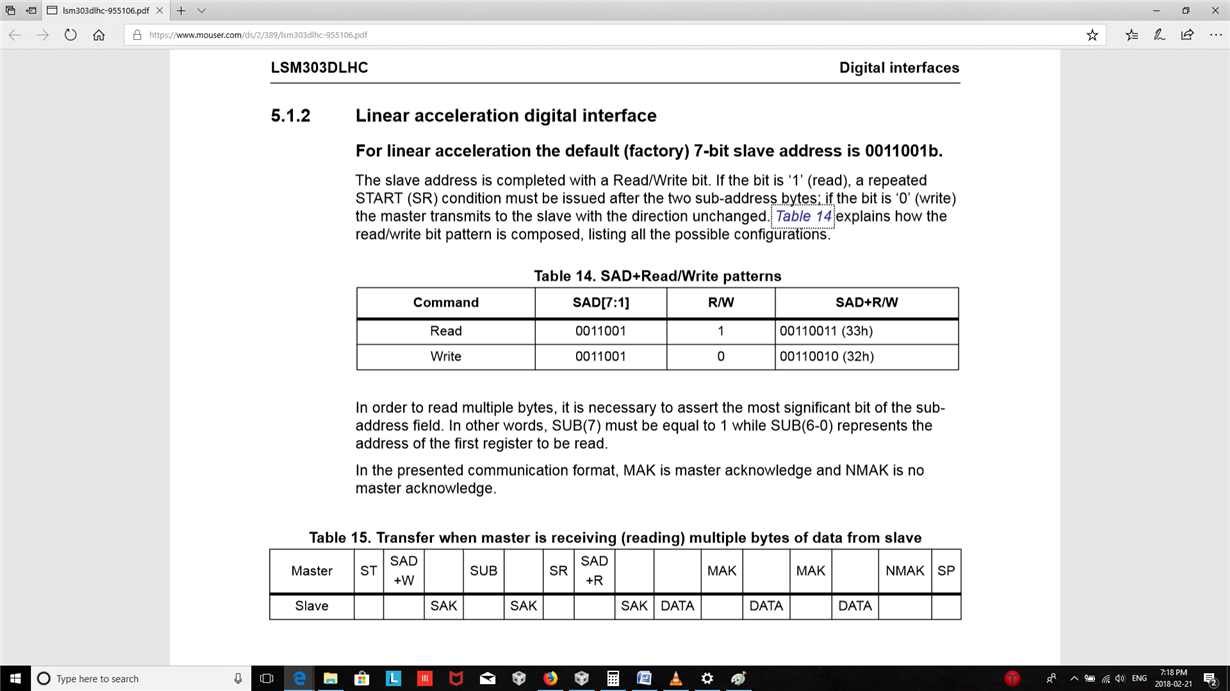Click the SUB cell in Table 15

[x=483, y=571]
